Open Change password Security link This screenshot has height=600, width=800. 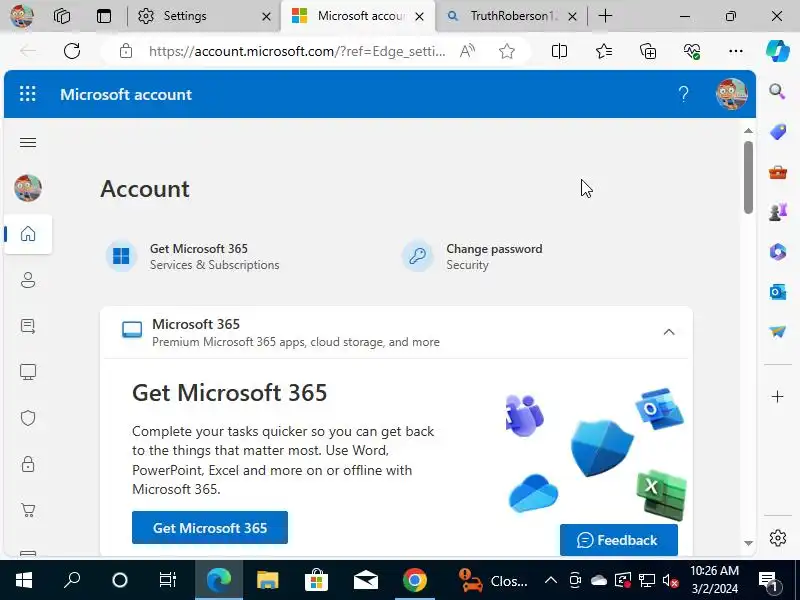point(472,256)
